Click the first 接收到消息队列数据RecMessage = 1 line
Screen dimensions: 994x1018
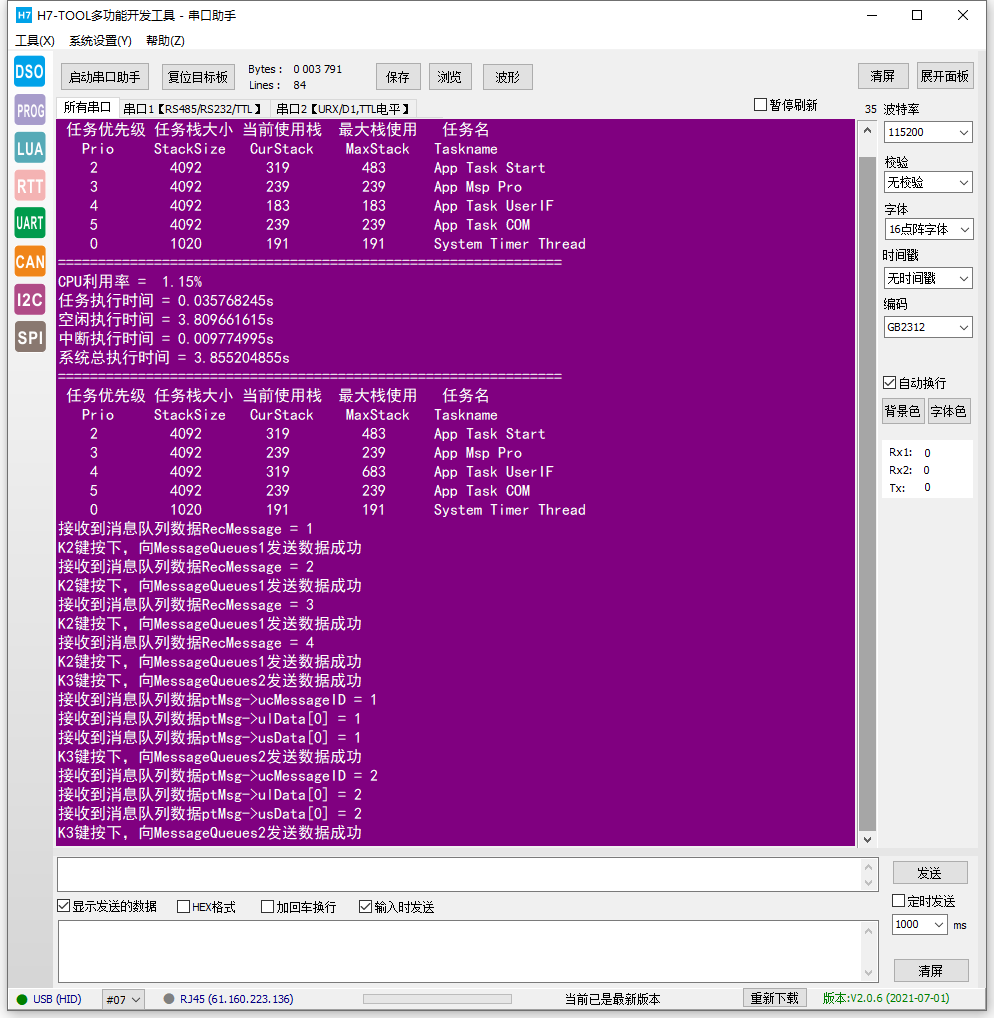(x=186, y=528)
